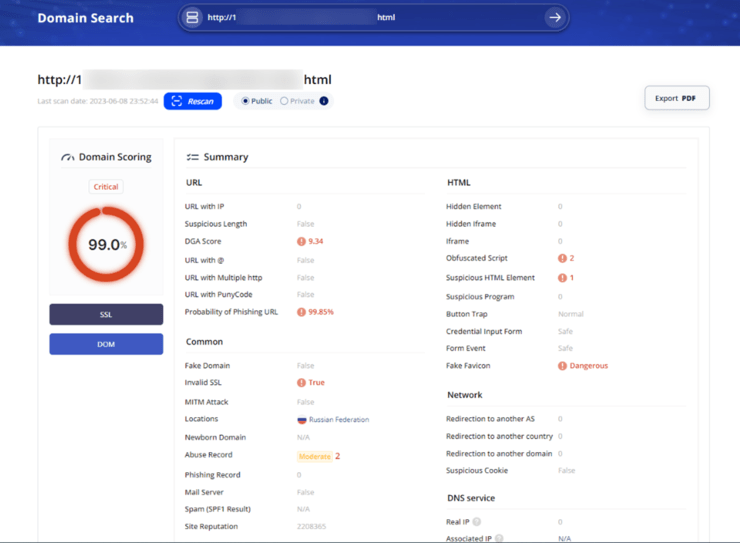
Task: Click the Russian Federation flag icon
Action: coord(301,420)
